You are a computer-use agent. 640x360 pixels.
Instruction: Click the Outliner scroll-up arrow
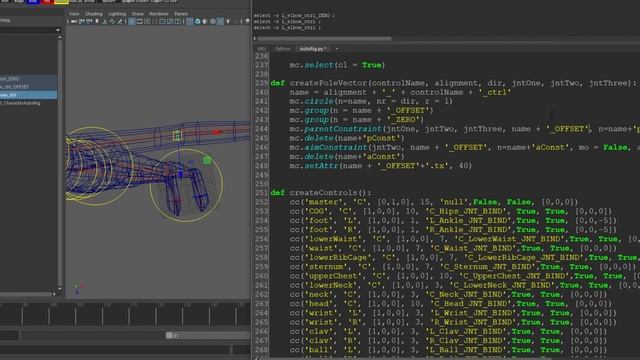tap(60, 38)
